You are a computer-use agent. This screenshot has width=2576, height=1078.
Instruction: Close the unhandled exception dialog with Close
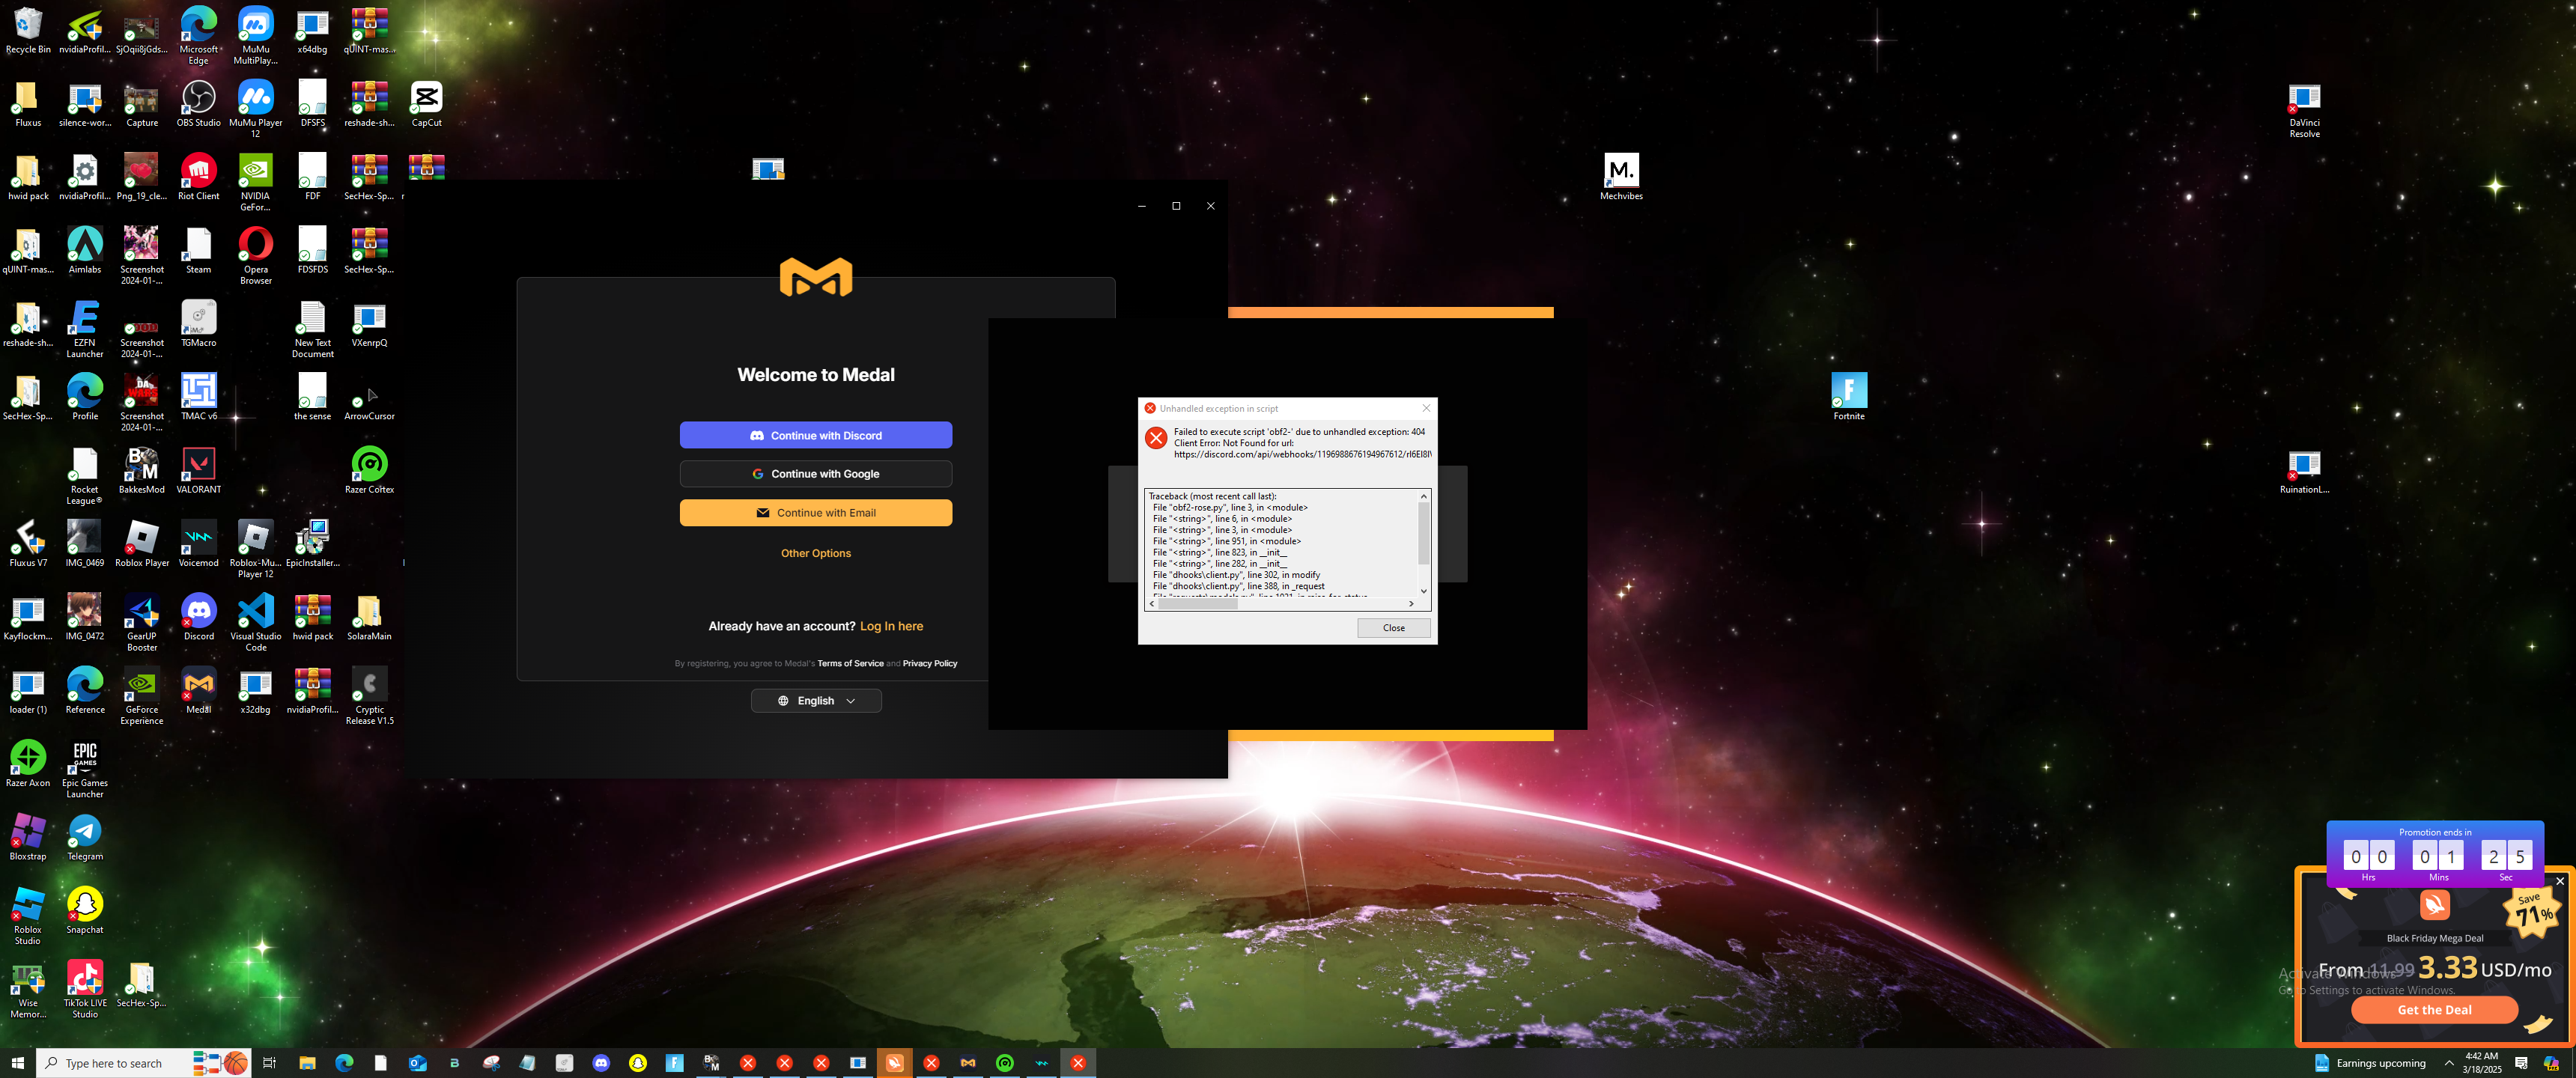(1393, 628)
